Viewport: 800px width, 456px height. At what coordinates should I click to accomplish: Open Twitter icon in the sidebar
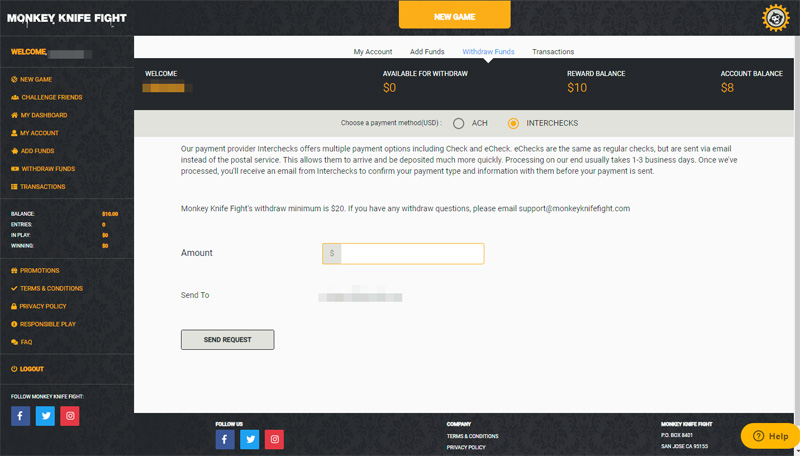pyautogui.click(x=45, y=416)
